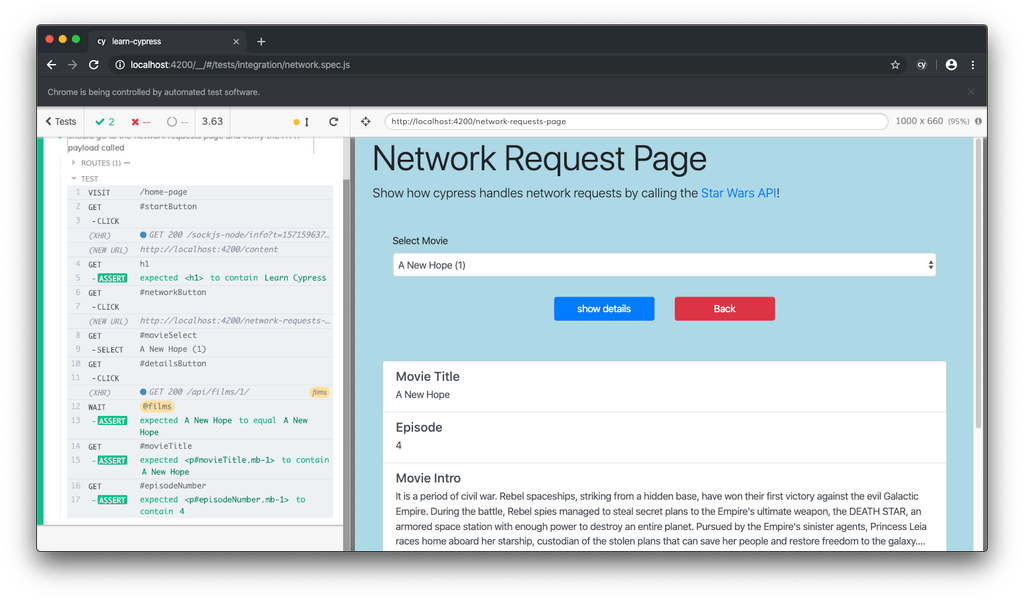
Task: Click the blue show details button
Action: [x=604, y=308]
